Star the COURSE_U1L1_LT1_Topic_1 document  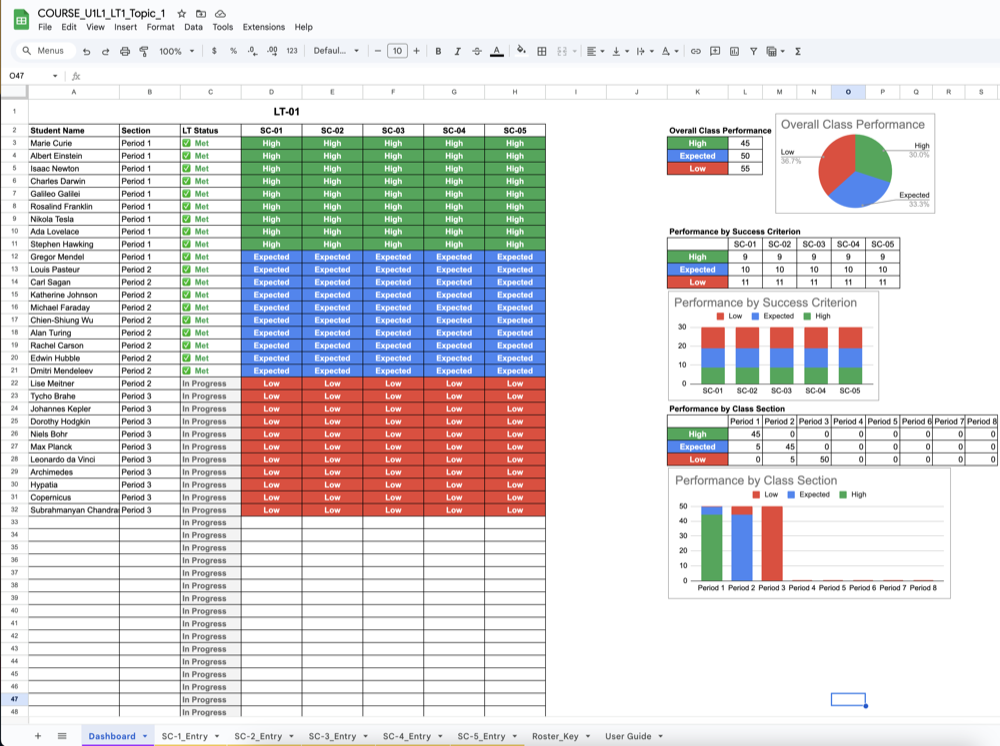(x=181, y=13)
